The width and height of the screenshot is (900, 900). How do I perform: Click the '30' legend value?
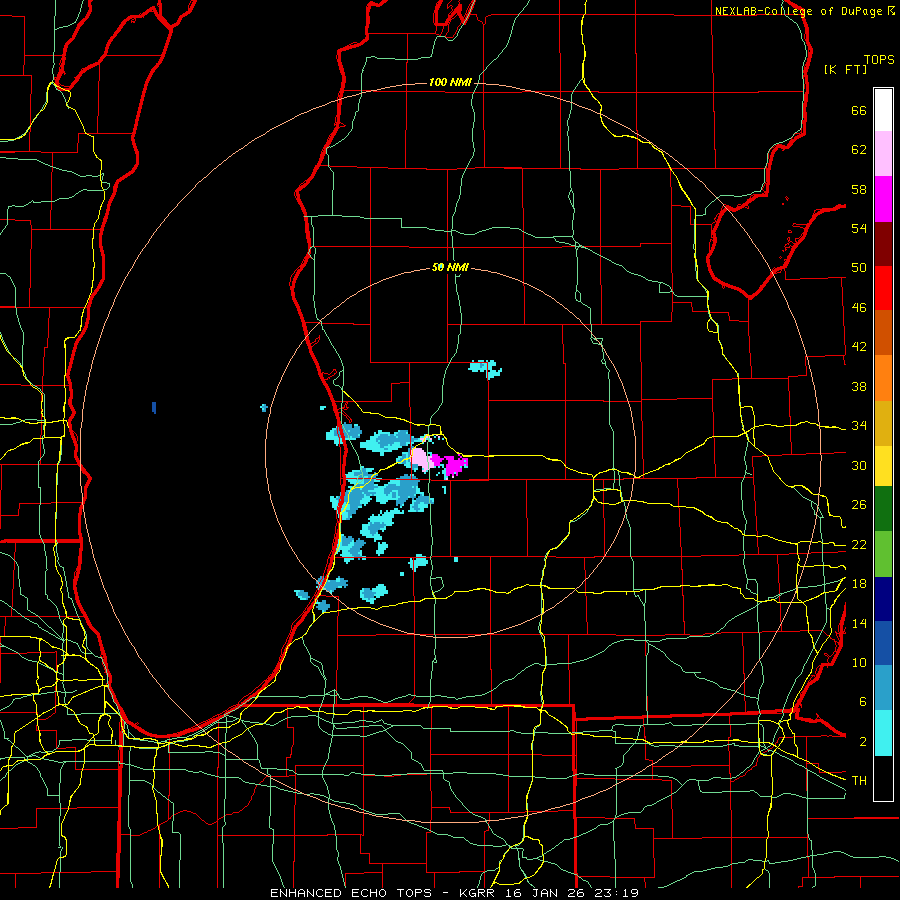[x=859, y=465]
